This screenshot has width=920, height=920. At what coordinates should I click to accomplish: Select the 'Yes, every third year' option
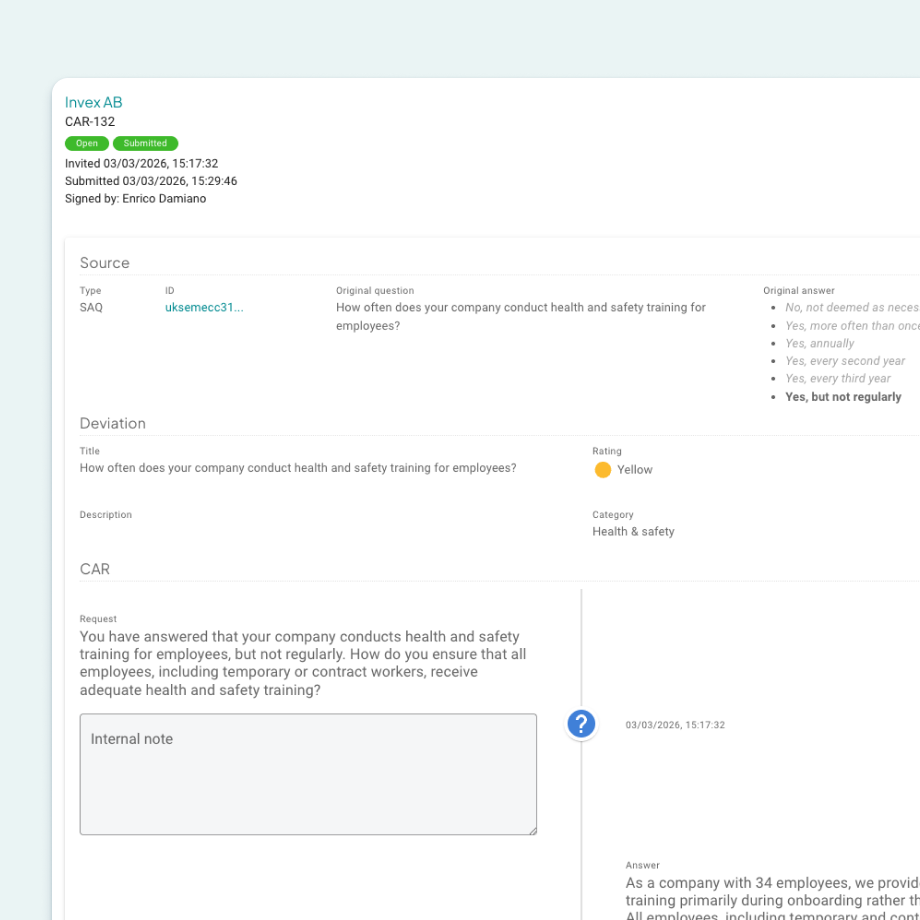(838, 379)
